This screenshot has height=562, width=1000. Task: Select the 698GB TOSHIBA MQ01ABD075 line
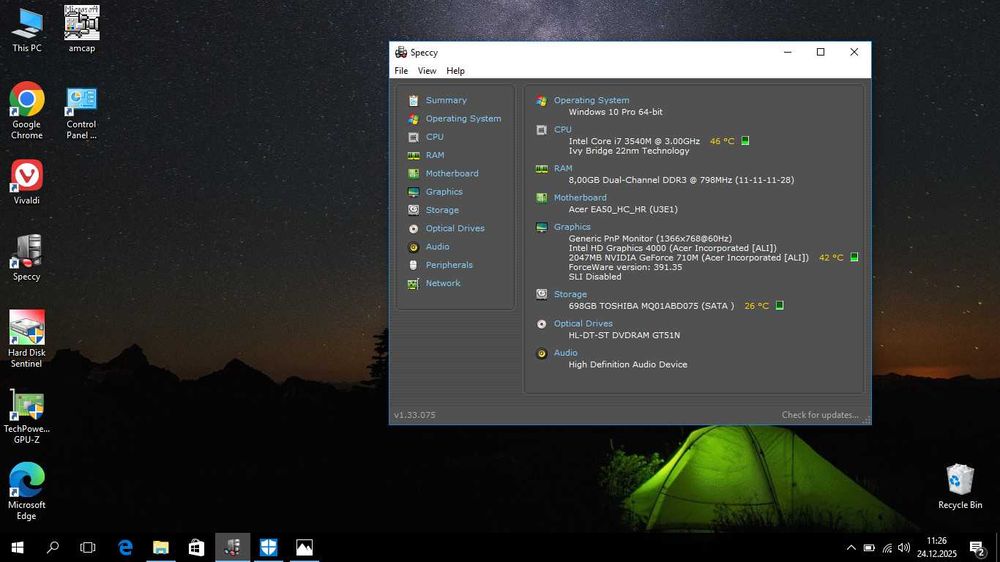click(x=651, y=306)
